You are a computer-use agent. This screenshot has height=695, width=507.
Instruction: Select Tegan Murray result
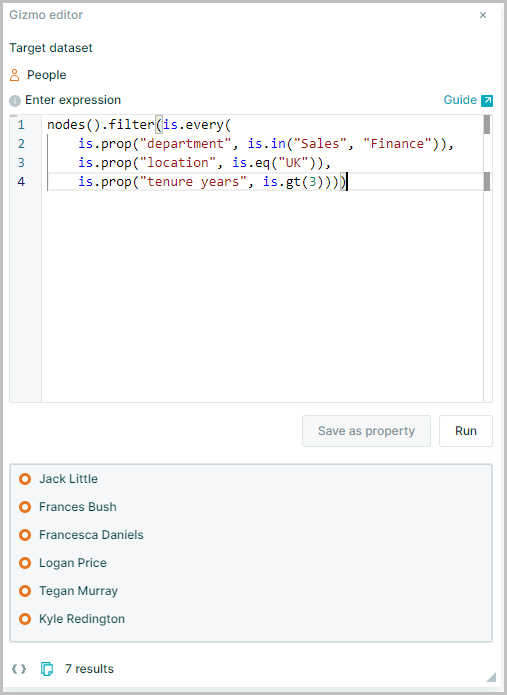pos(78,591)
